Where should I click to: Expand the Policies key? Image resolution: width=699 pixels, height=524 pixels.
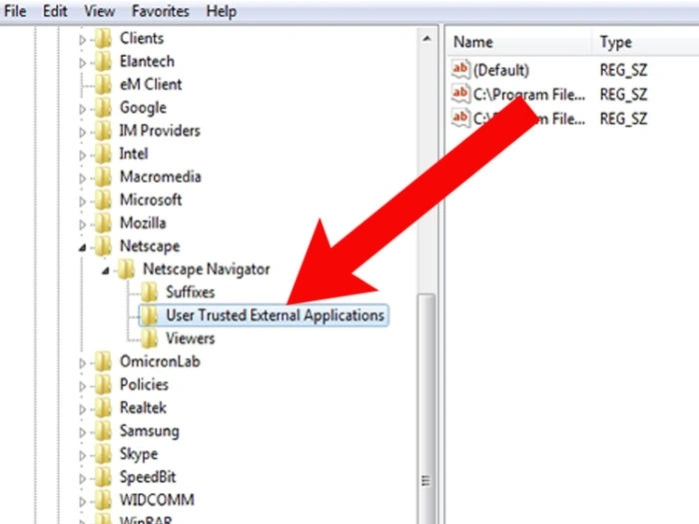pos(82,386)
